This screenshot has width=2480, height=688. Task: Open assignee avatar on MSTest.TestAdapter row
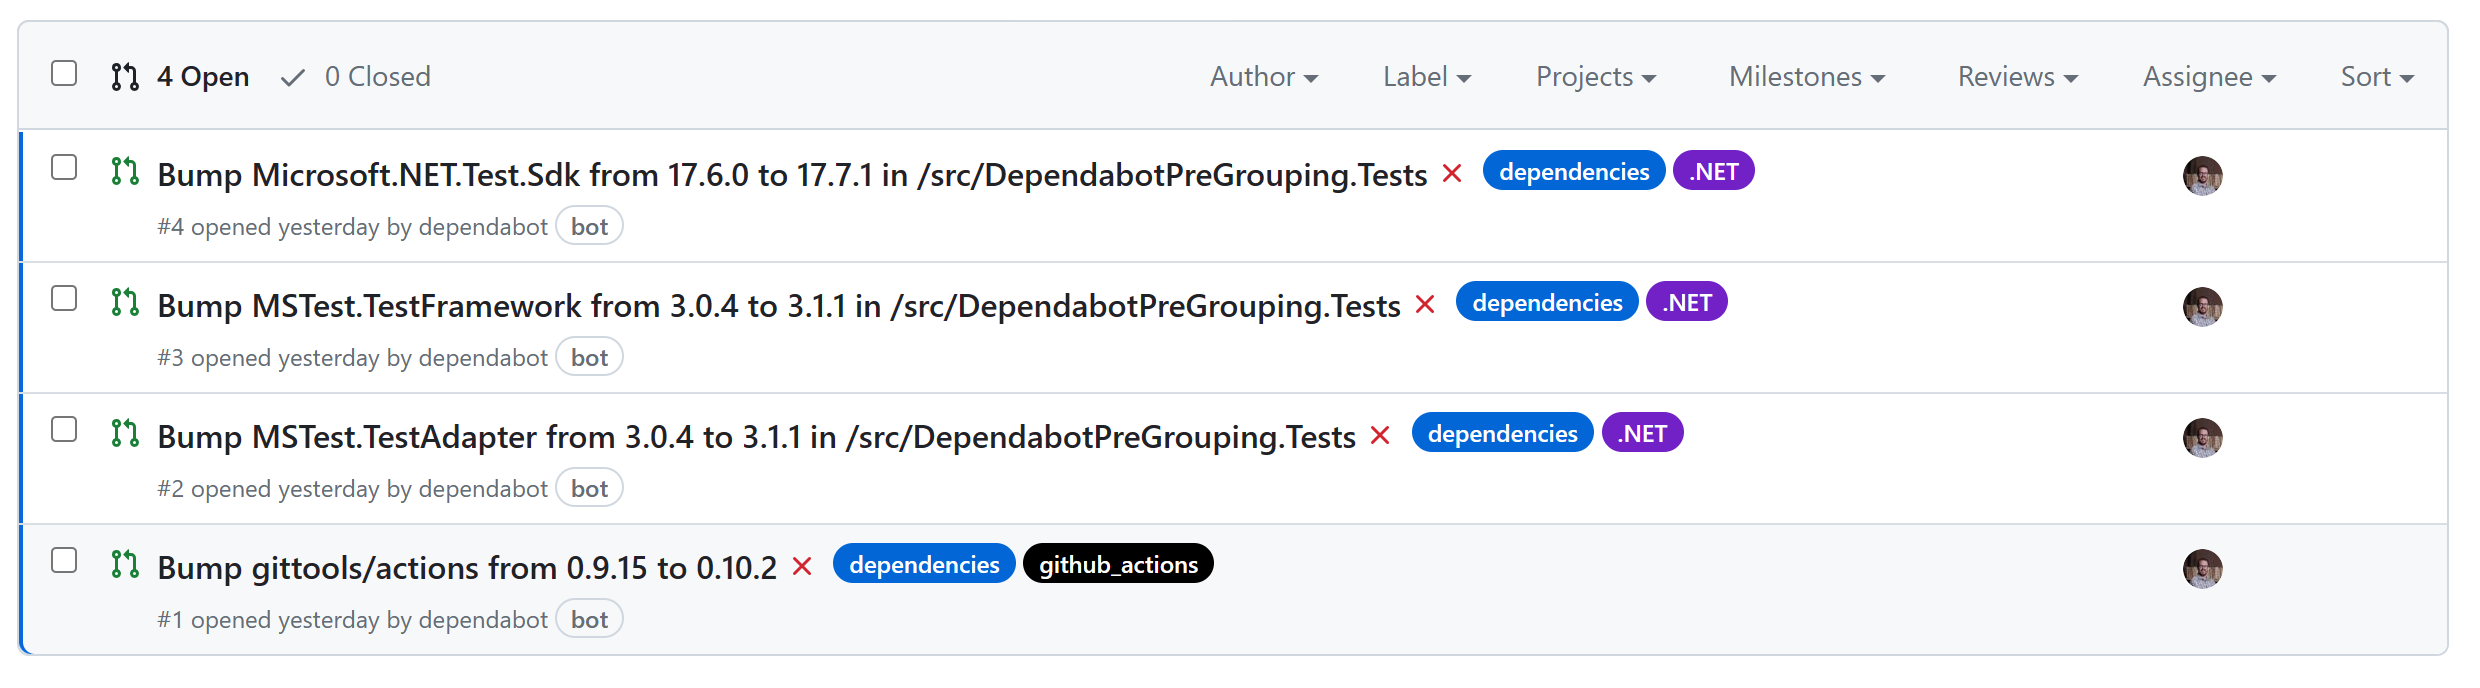pos(2203,438)
